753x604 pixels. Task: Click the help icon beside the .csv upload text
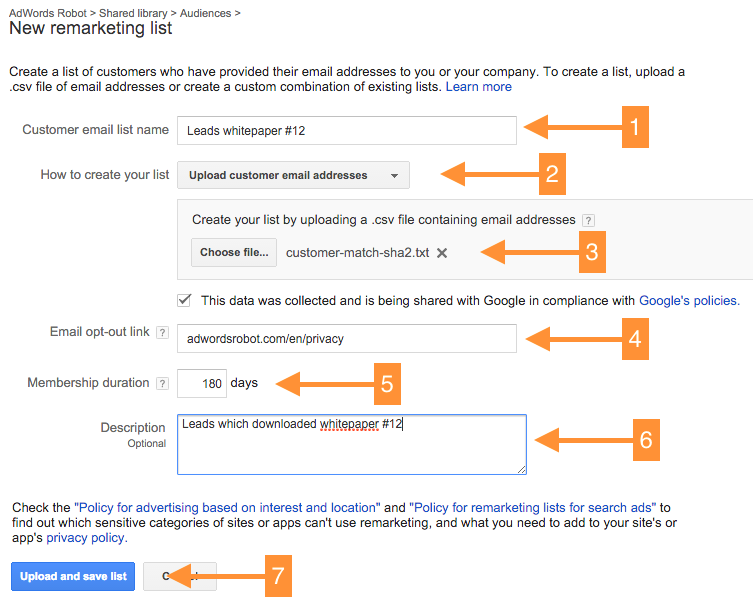pyautogui.click(x=589, y=220)
